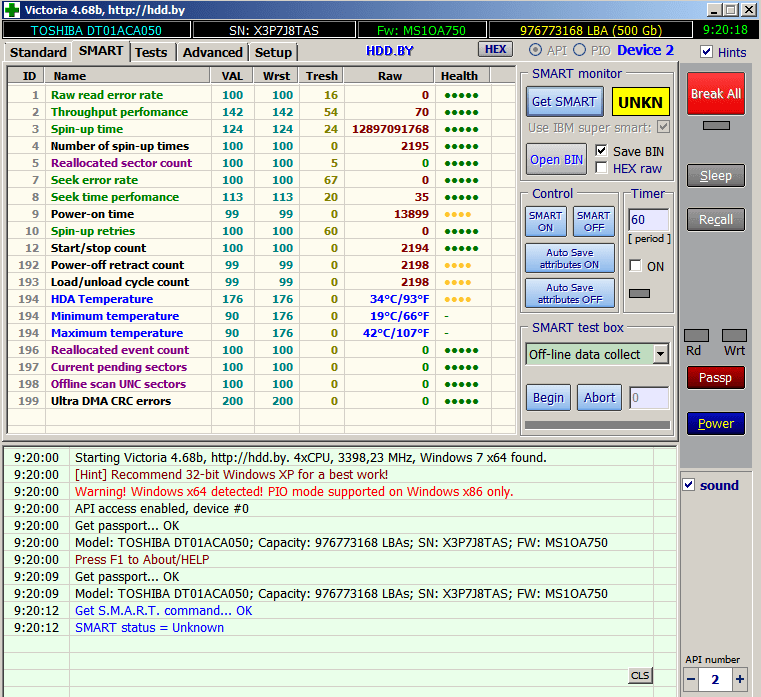Click the Tresh column header

pos(321,76)
